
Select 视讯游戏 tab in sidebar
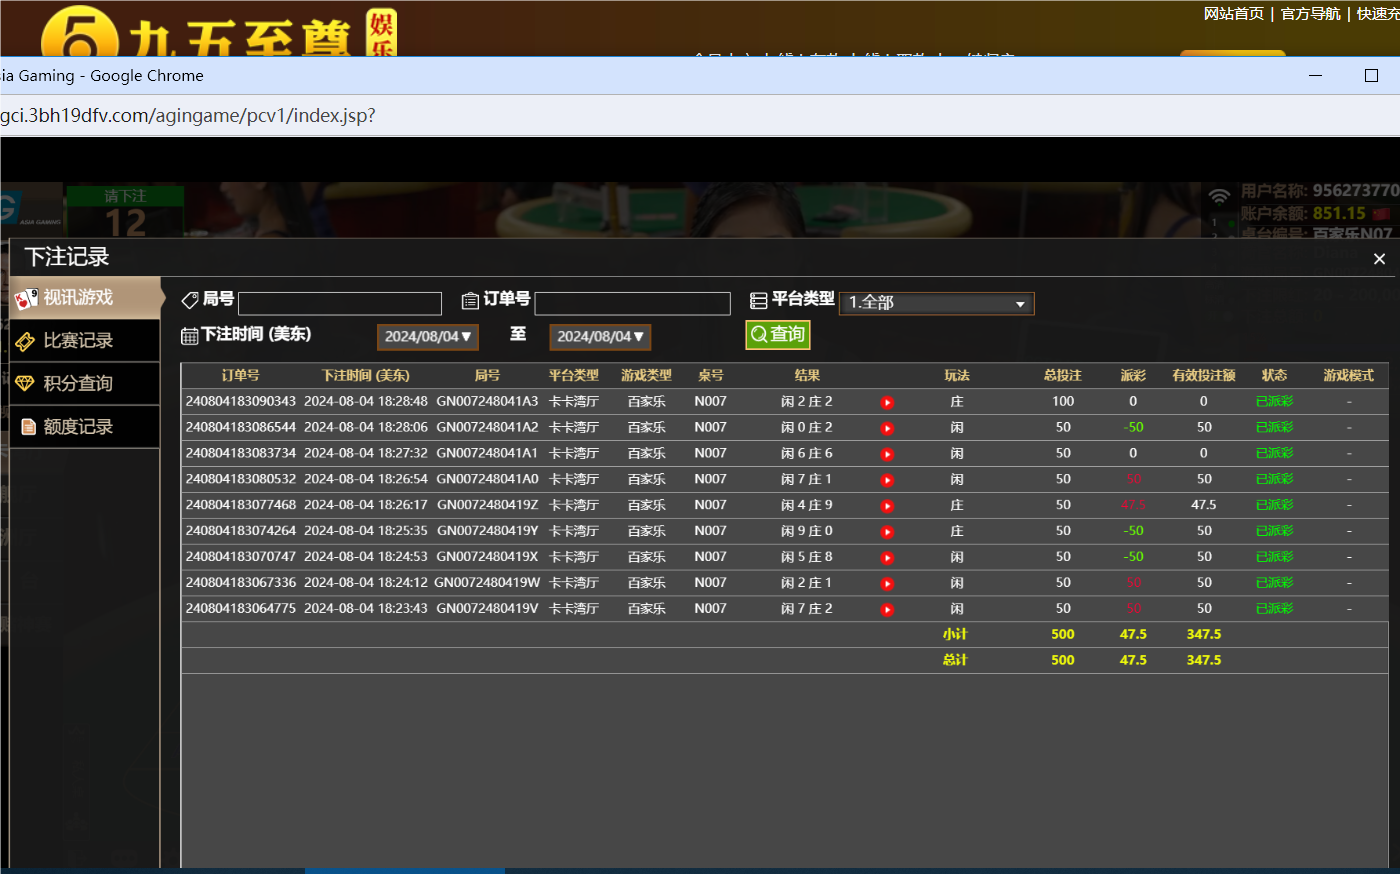pyautogui.click(x=78, y=298)
